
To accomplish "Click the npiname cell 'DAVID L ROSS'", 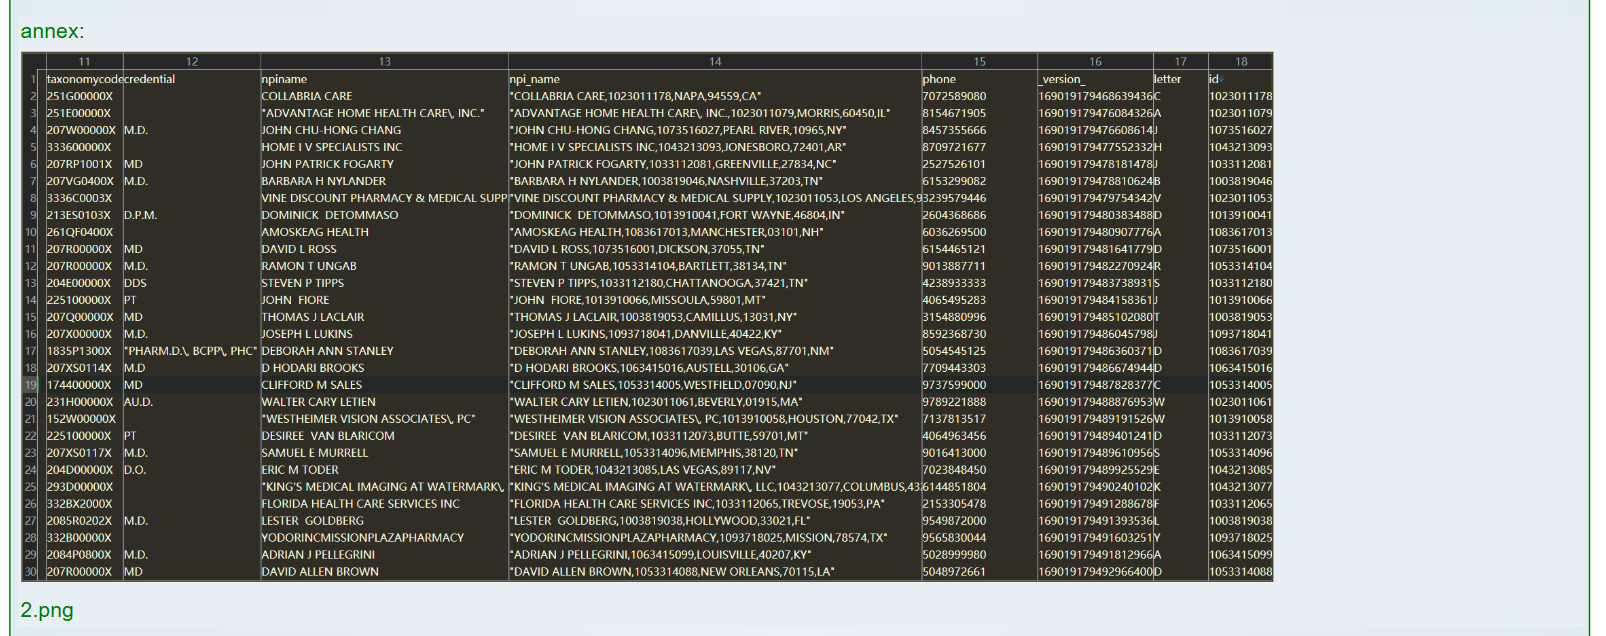I will 384,249.
